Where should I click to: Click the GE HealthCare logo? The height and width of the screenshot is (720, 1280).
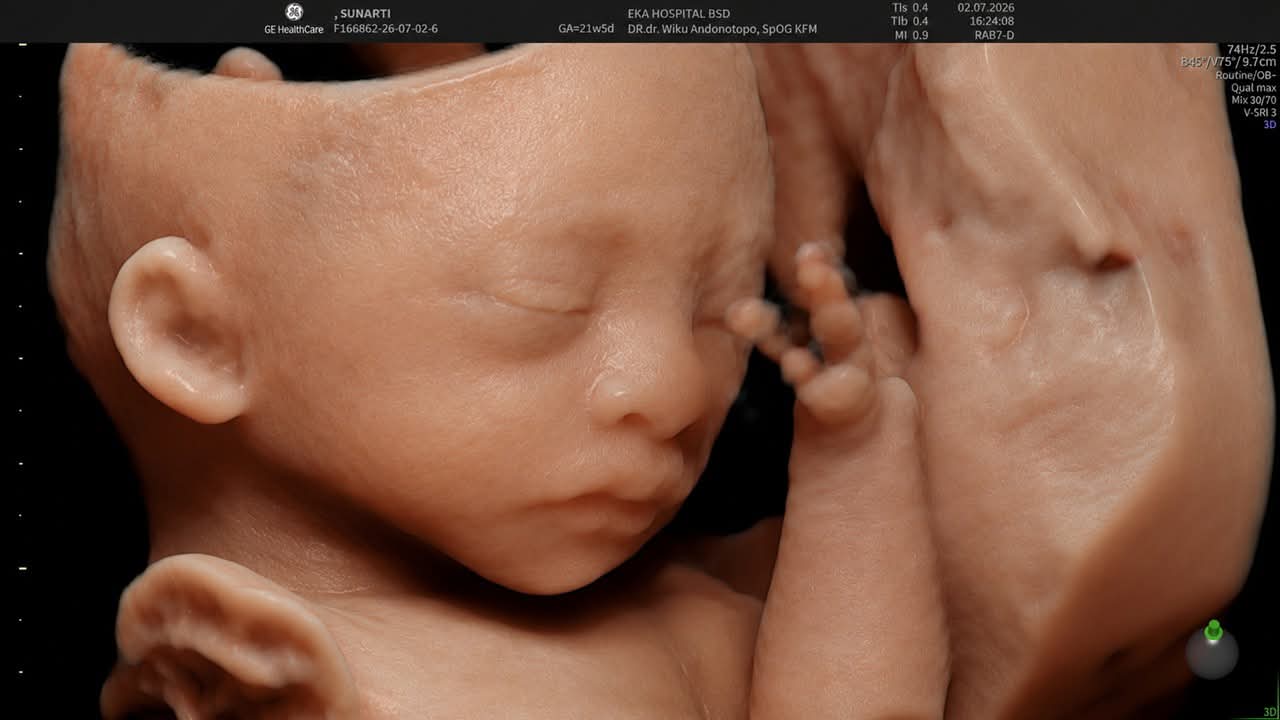click(294, 19)
